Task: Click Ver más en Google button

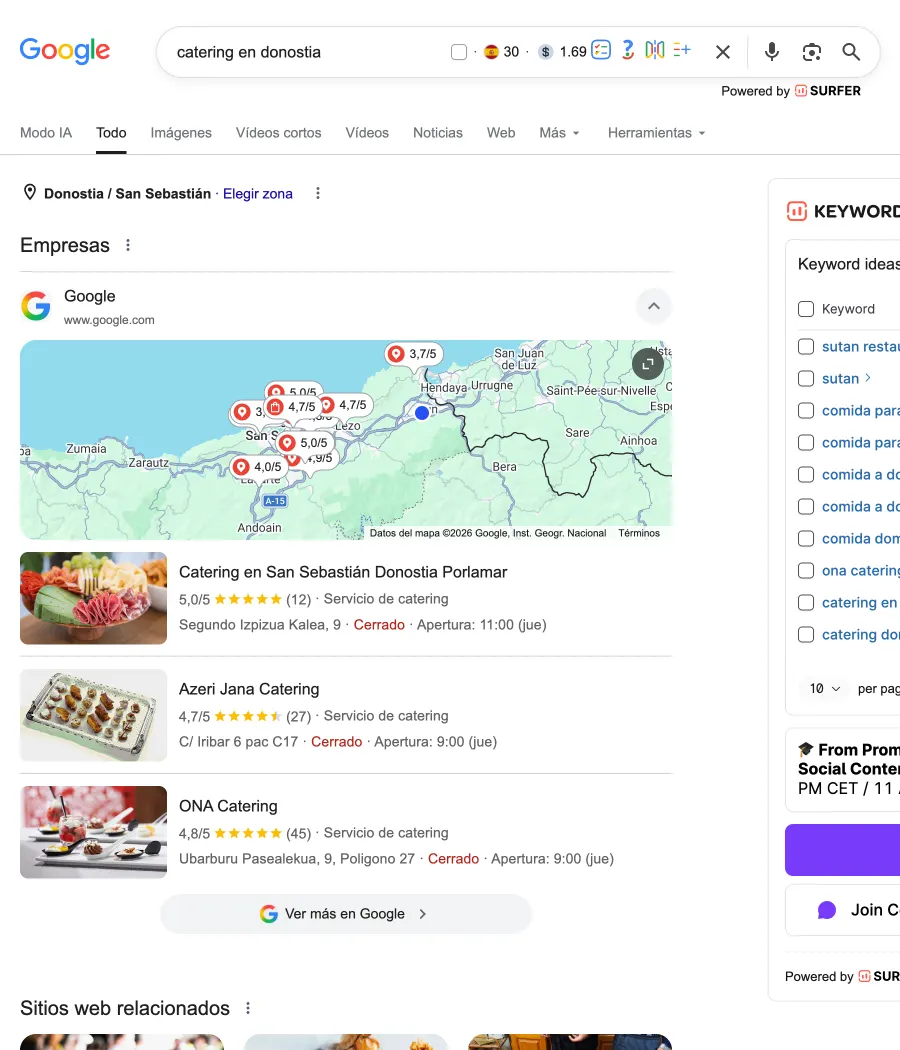Action: click(x=346, y=914)
